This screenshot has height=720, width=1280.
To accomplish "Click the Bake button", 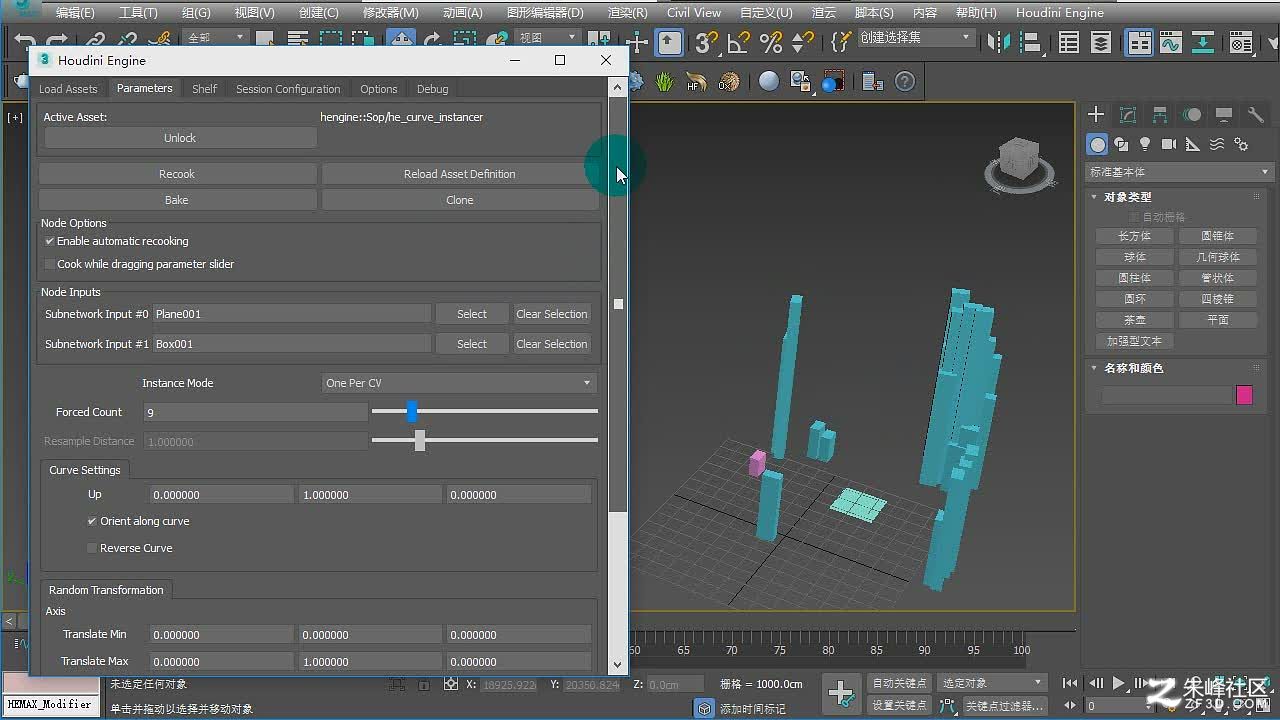I will [177, 200].
